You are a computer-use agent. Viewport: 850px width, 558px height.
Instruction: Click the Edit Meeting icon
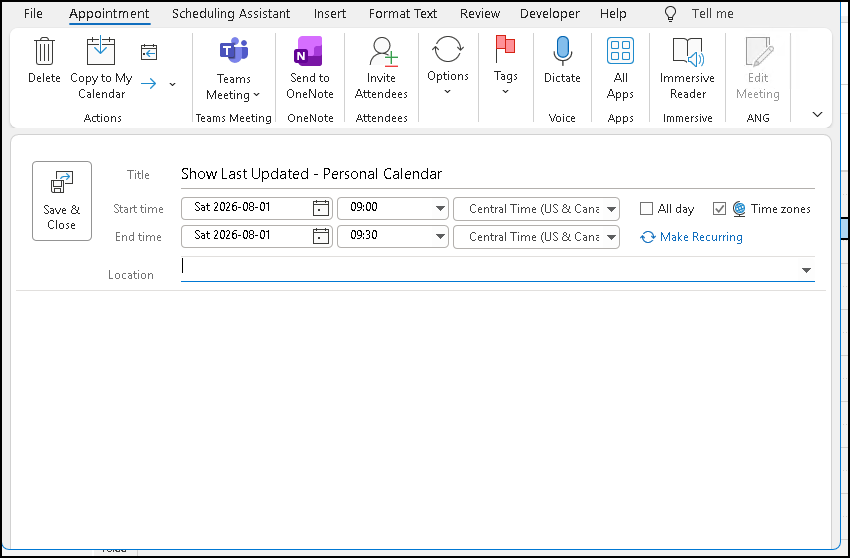[759, 52]
